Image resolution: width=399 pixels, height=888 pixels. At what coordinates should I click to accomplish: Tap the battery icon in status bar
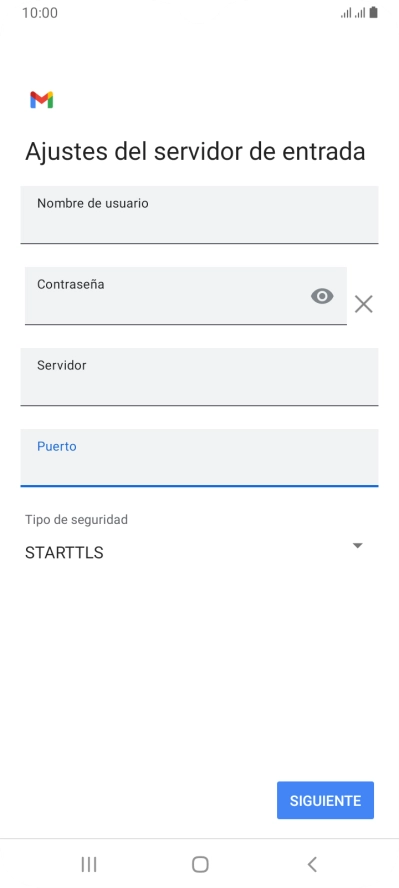tap(374, 12)
